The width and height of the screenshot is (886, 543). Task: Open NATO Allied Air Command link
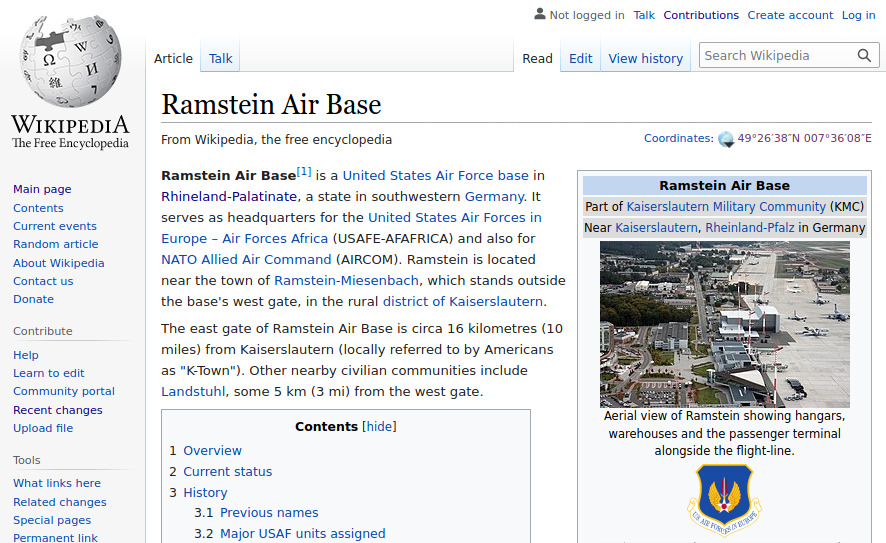pyautogui.click(x=246, y=259)
